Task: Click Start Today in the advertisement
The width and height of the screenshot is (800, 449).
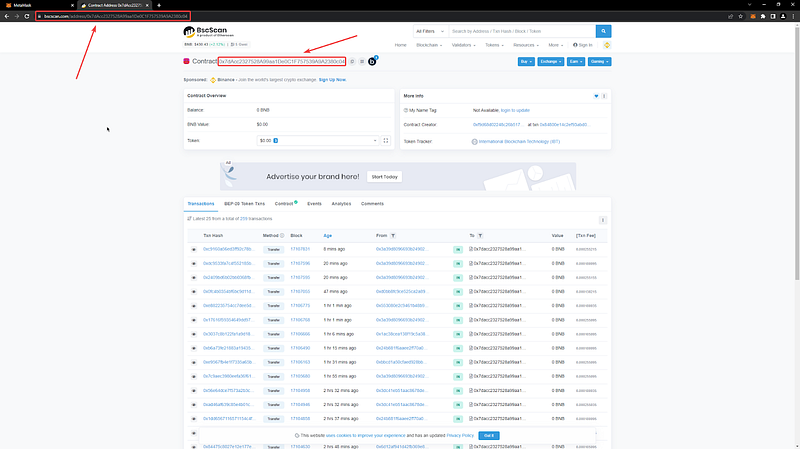Action: 384,177
